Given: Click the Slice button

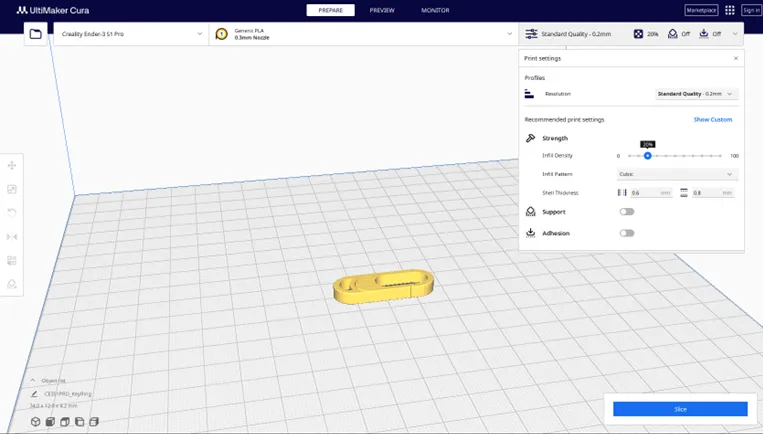Looking at the screenshot, I should click(680, 409).
